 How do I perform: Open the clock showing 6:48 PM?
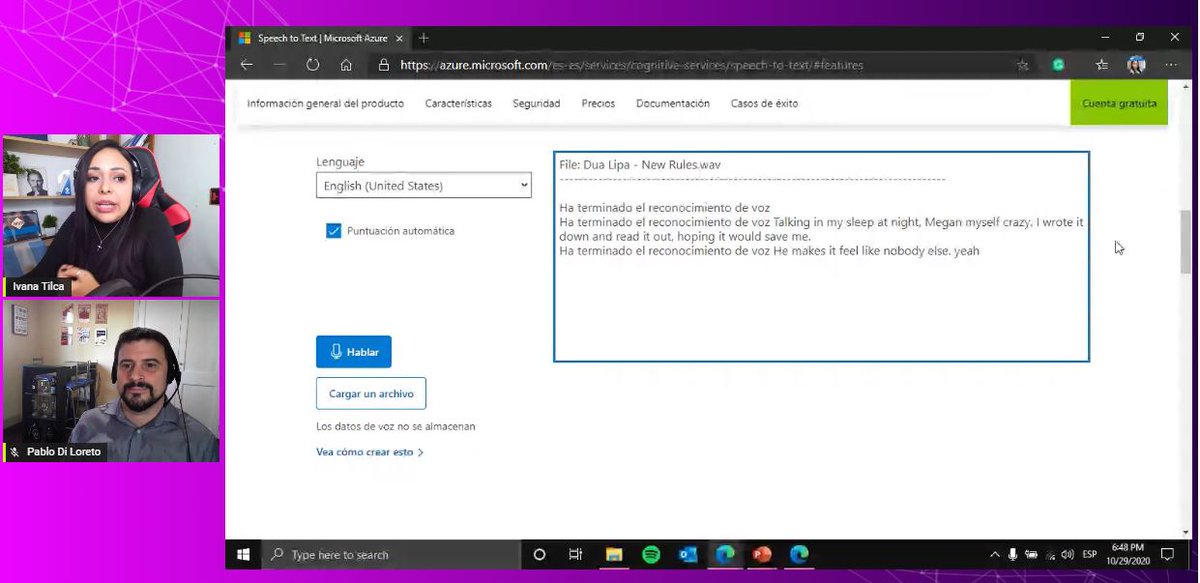pyautogui.click(x=1127, y=554)
